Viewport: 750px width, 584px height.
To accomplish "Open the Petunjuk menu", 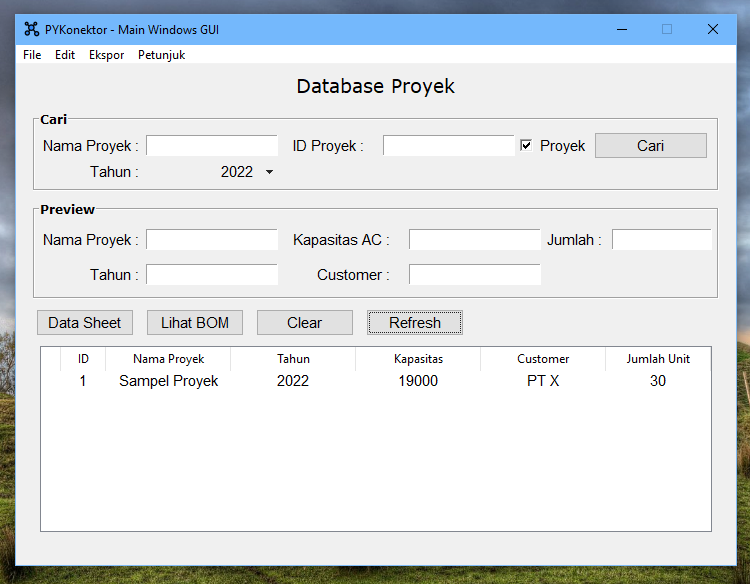I will click(161, 55).
